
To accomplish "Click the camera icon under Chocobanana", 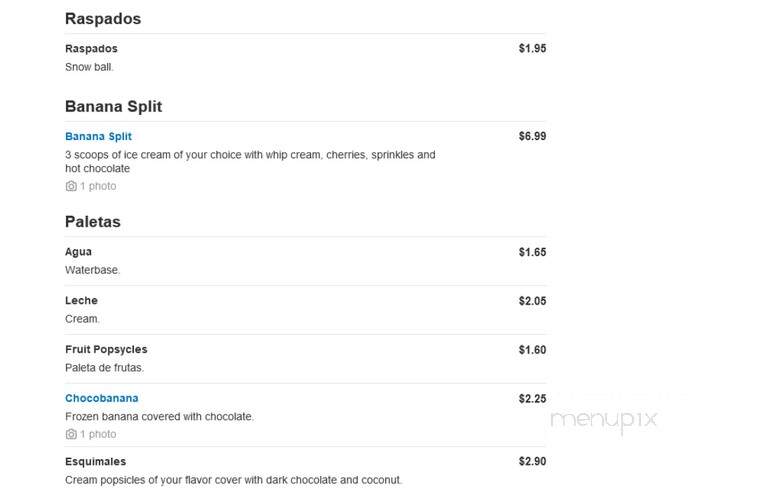I will pyautogui.click(x=71, y=434).
